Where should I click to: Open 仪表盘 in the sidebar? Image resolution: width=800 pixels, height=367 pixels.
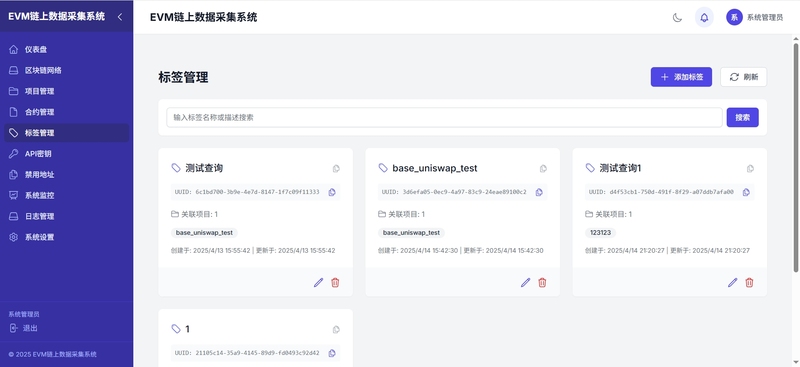click(66, 50)
